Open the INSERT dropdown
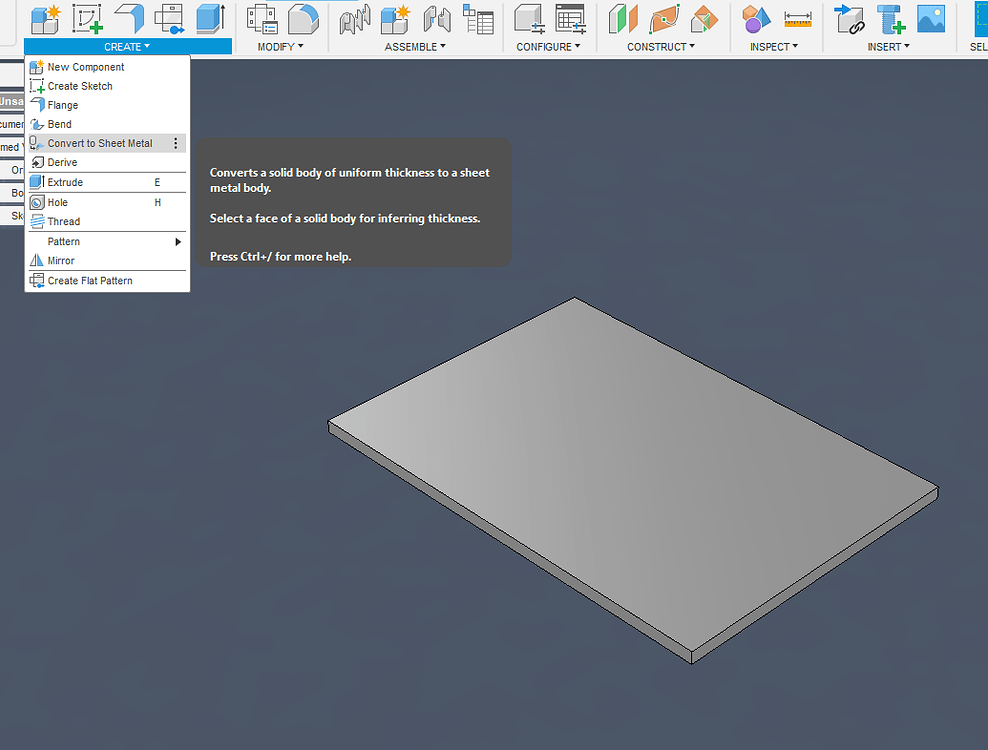 (888, 46)
